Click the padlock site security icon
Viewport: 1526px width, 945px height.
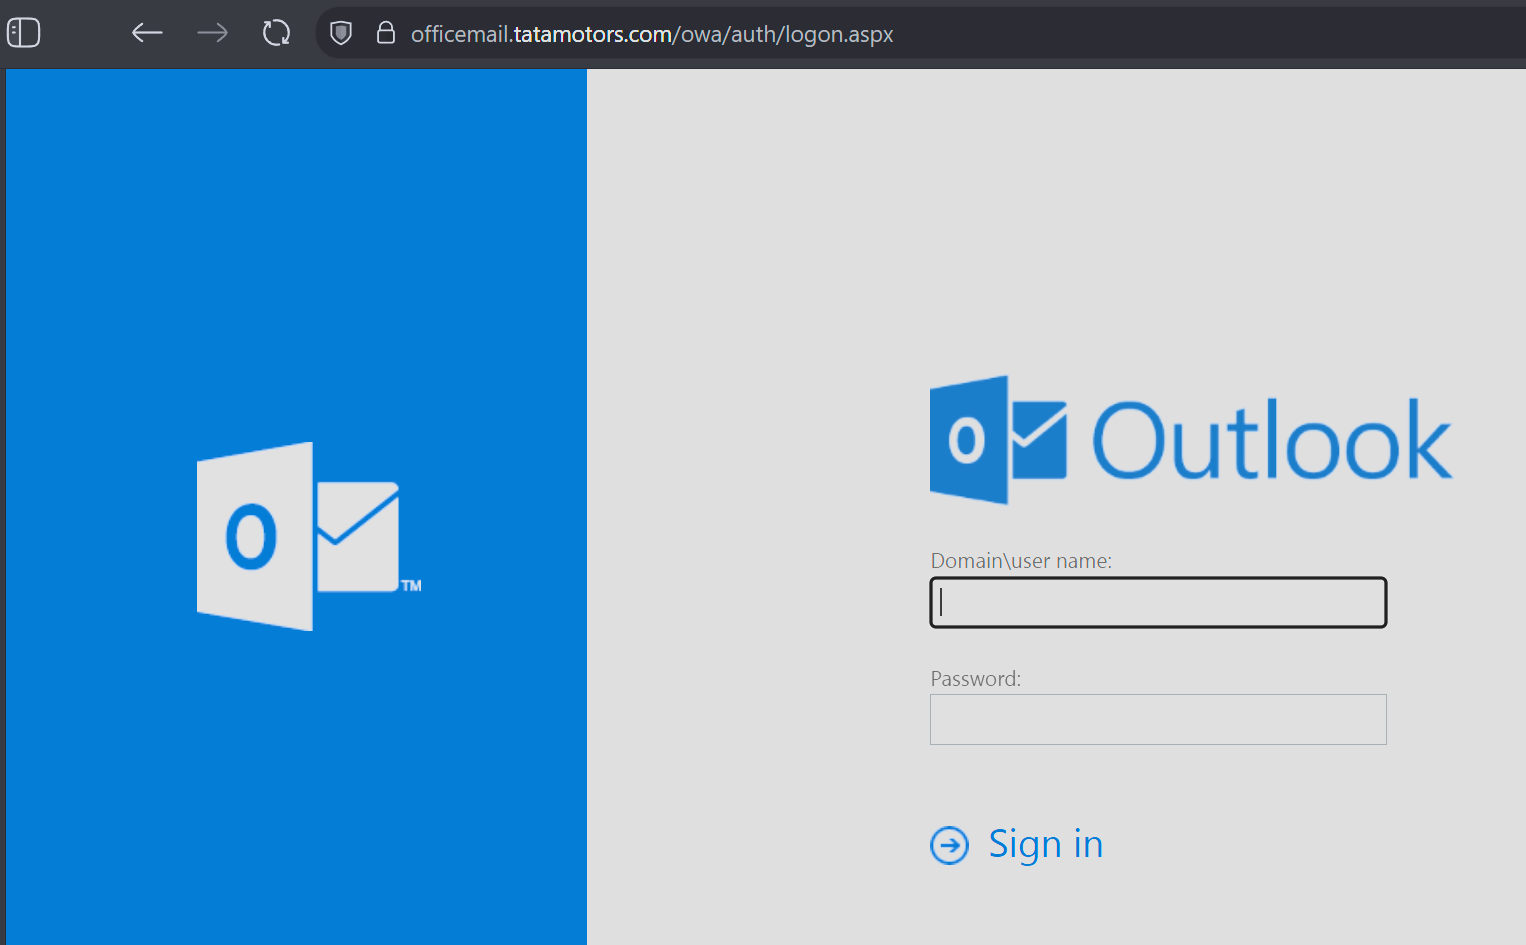pyautogui.click(x=385, y=33)
